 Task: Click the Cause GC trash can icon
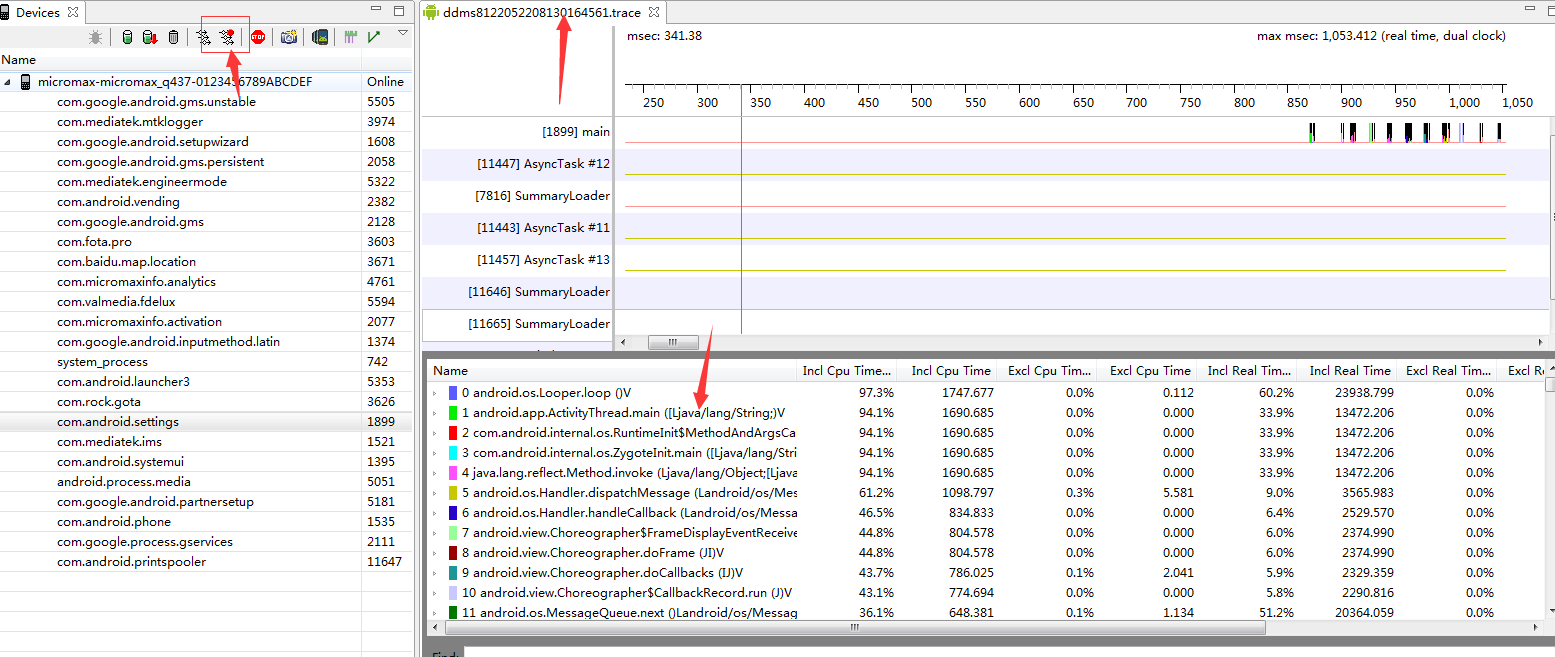click(x=173, y=37)
